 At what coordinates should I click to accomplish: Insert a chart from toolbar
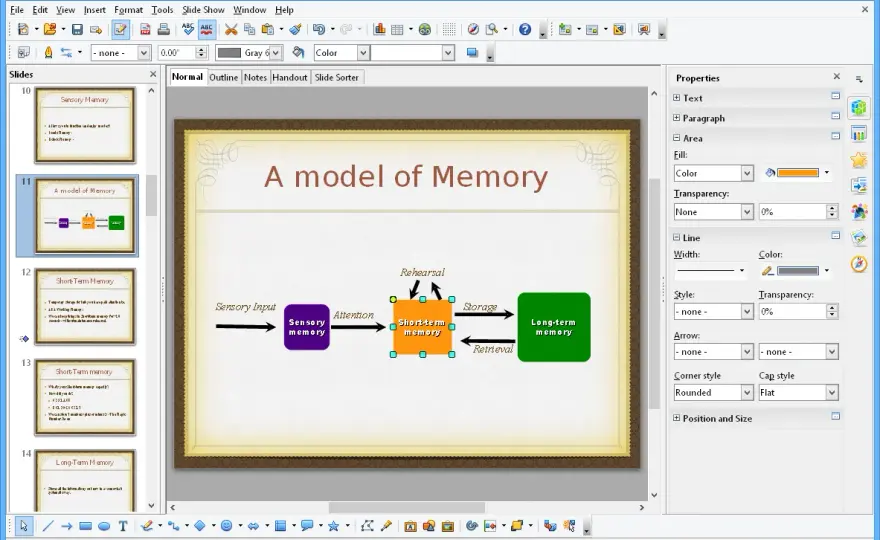[379, 29]
